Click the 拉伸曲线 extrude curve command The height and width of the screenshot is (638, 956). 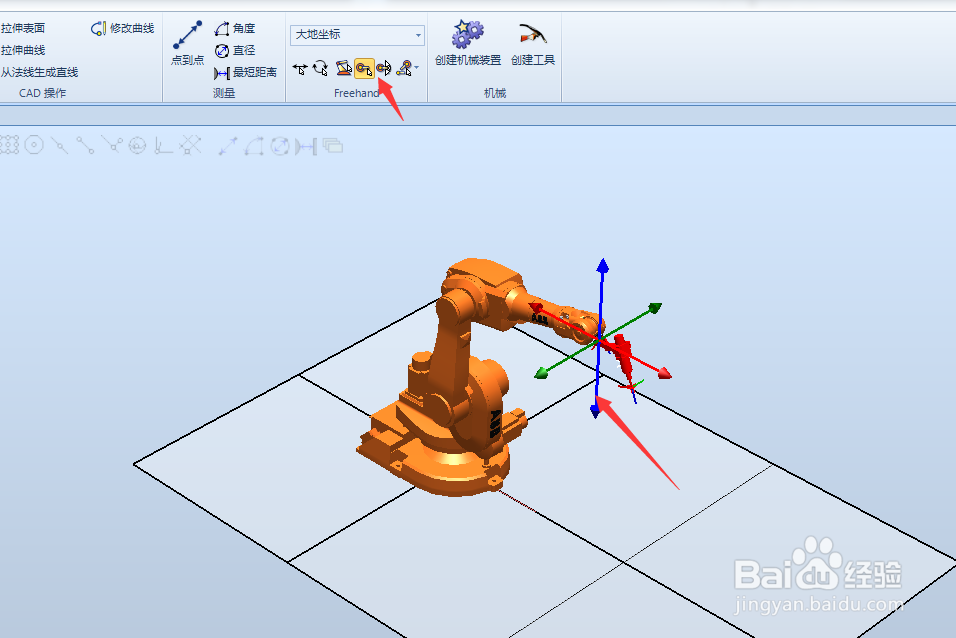pos(23,50)
